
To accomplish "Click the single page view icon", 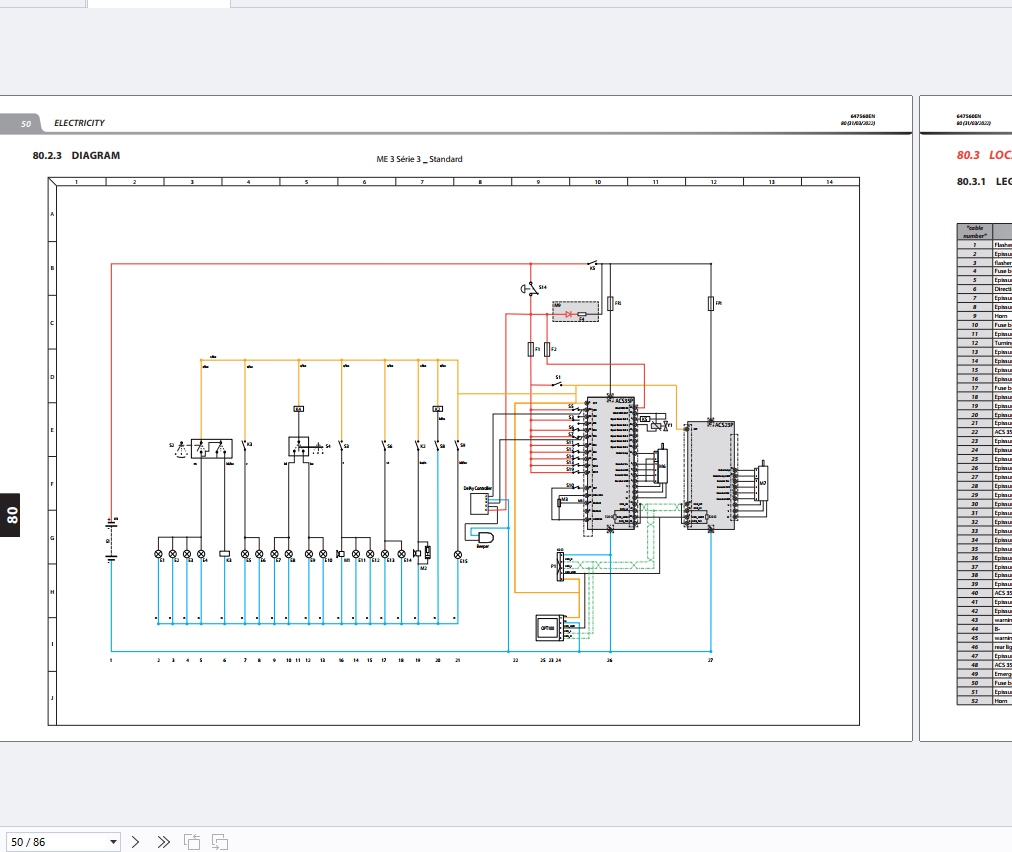I will 192,842.
